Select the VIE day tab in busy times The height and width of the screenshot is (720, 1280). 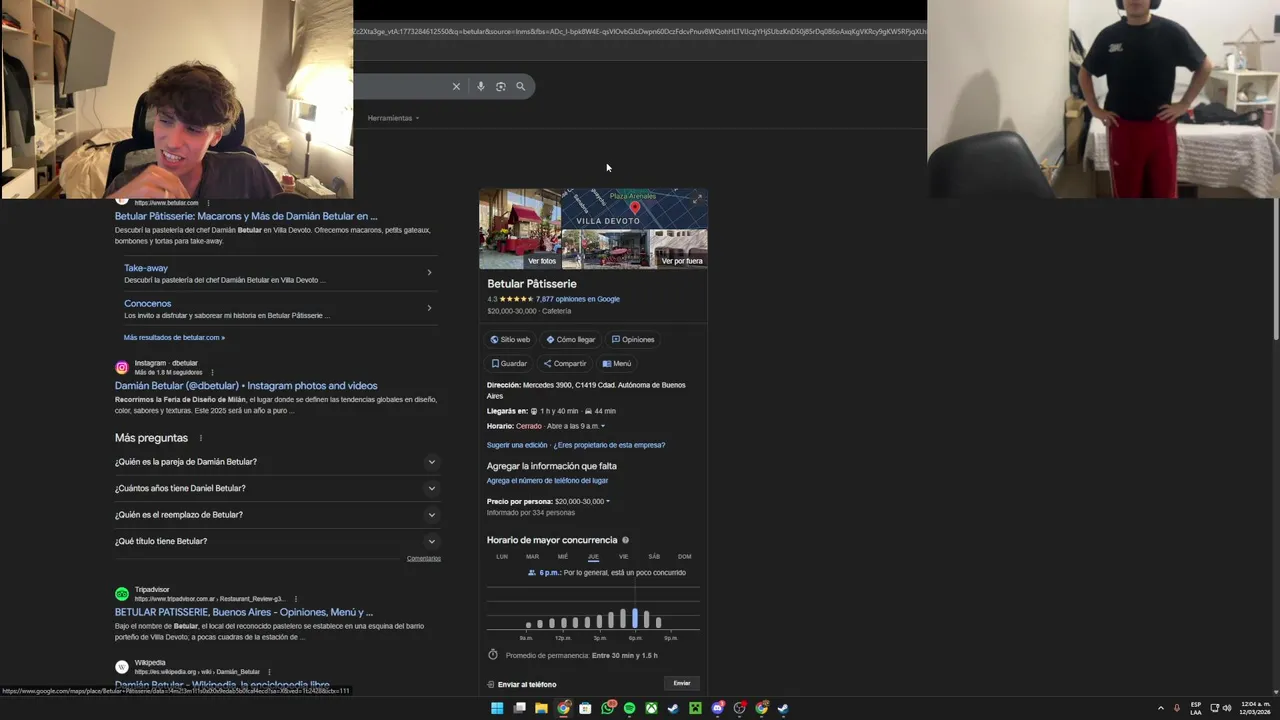click(623, 557)
